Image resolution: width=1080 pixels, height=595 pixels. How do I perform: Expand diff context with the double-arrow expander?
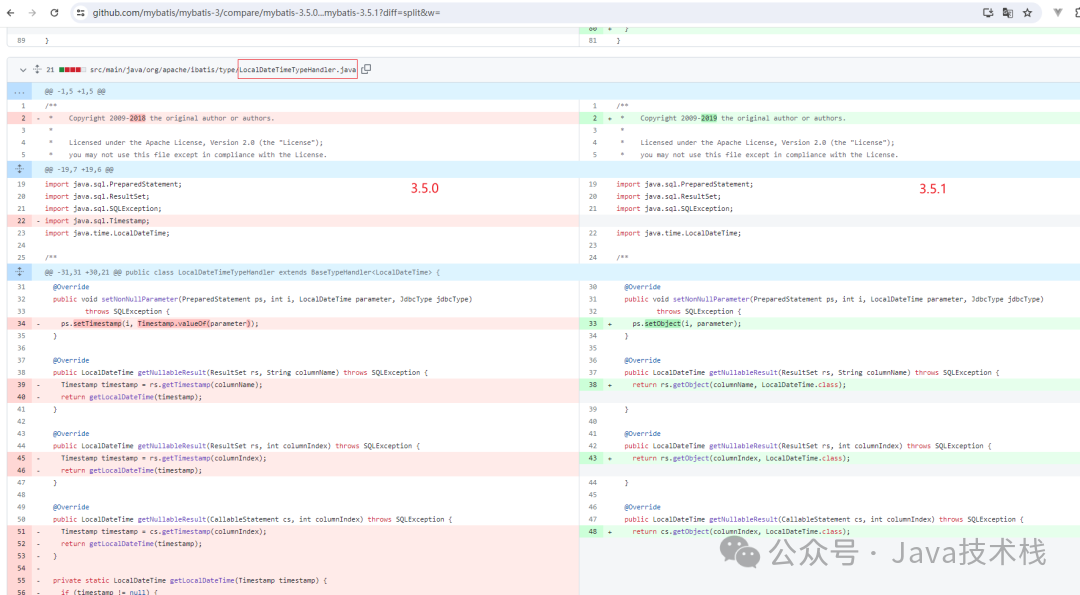pos(19,169)
